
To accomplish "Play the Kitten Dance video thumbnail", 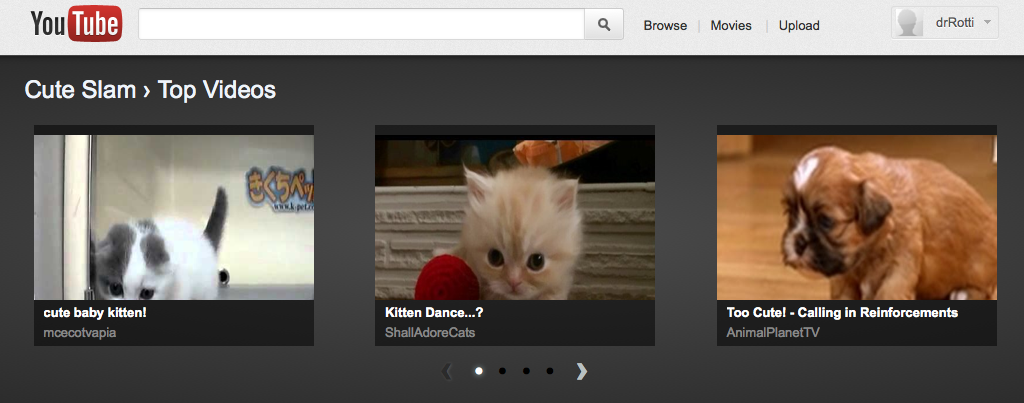I will [515, 215].
